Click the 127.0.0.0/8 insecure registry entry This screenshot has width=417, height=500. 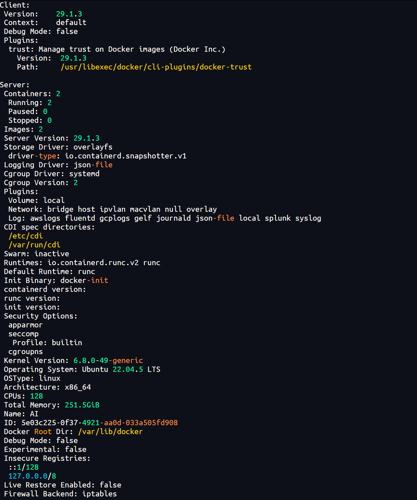tap(32, 476)
